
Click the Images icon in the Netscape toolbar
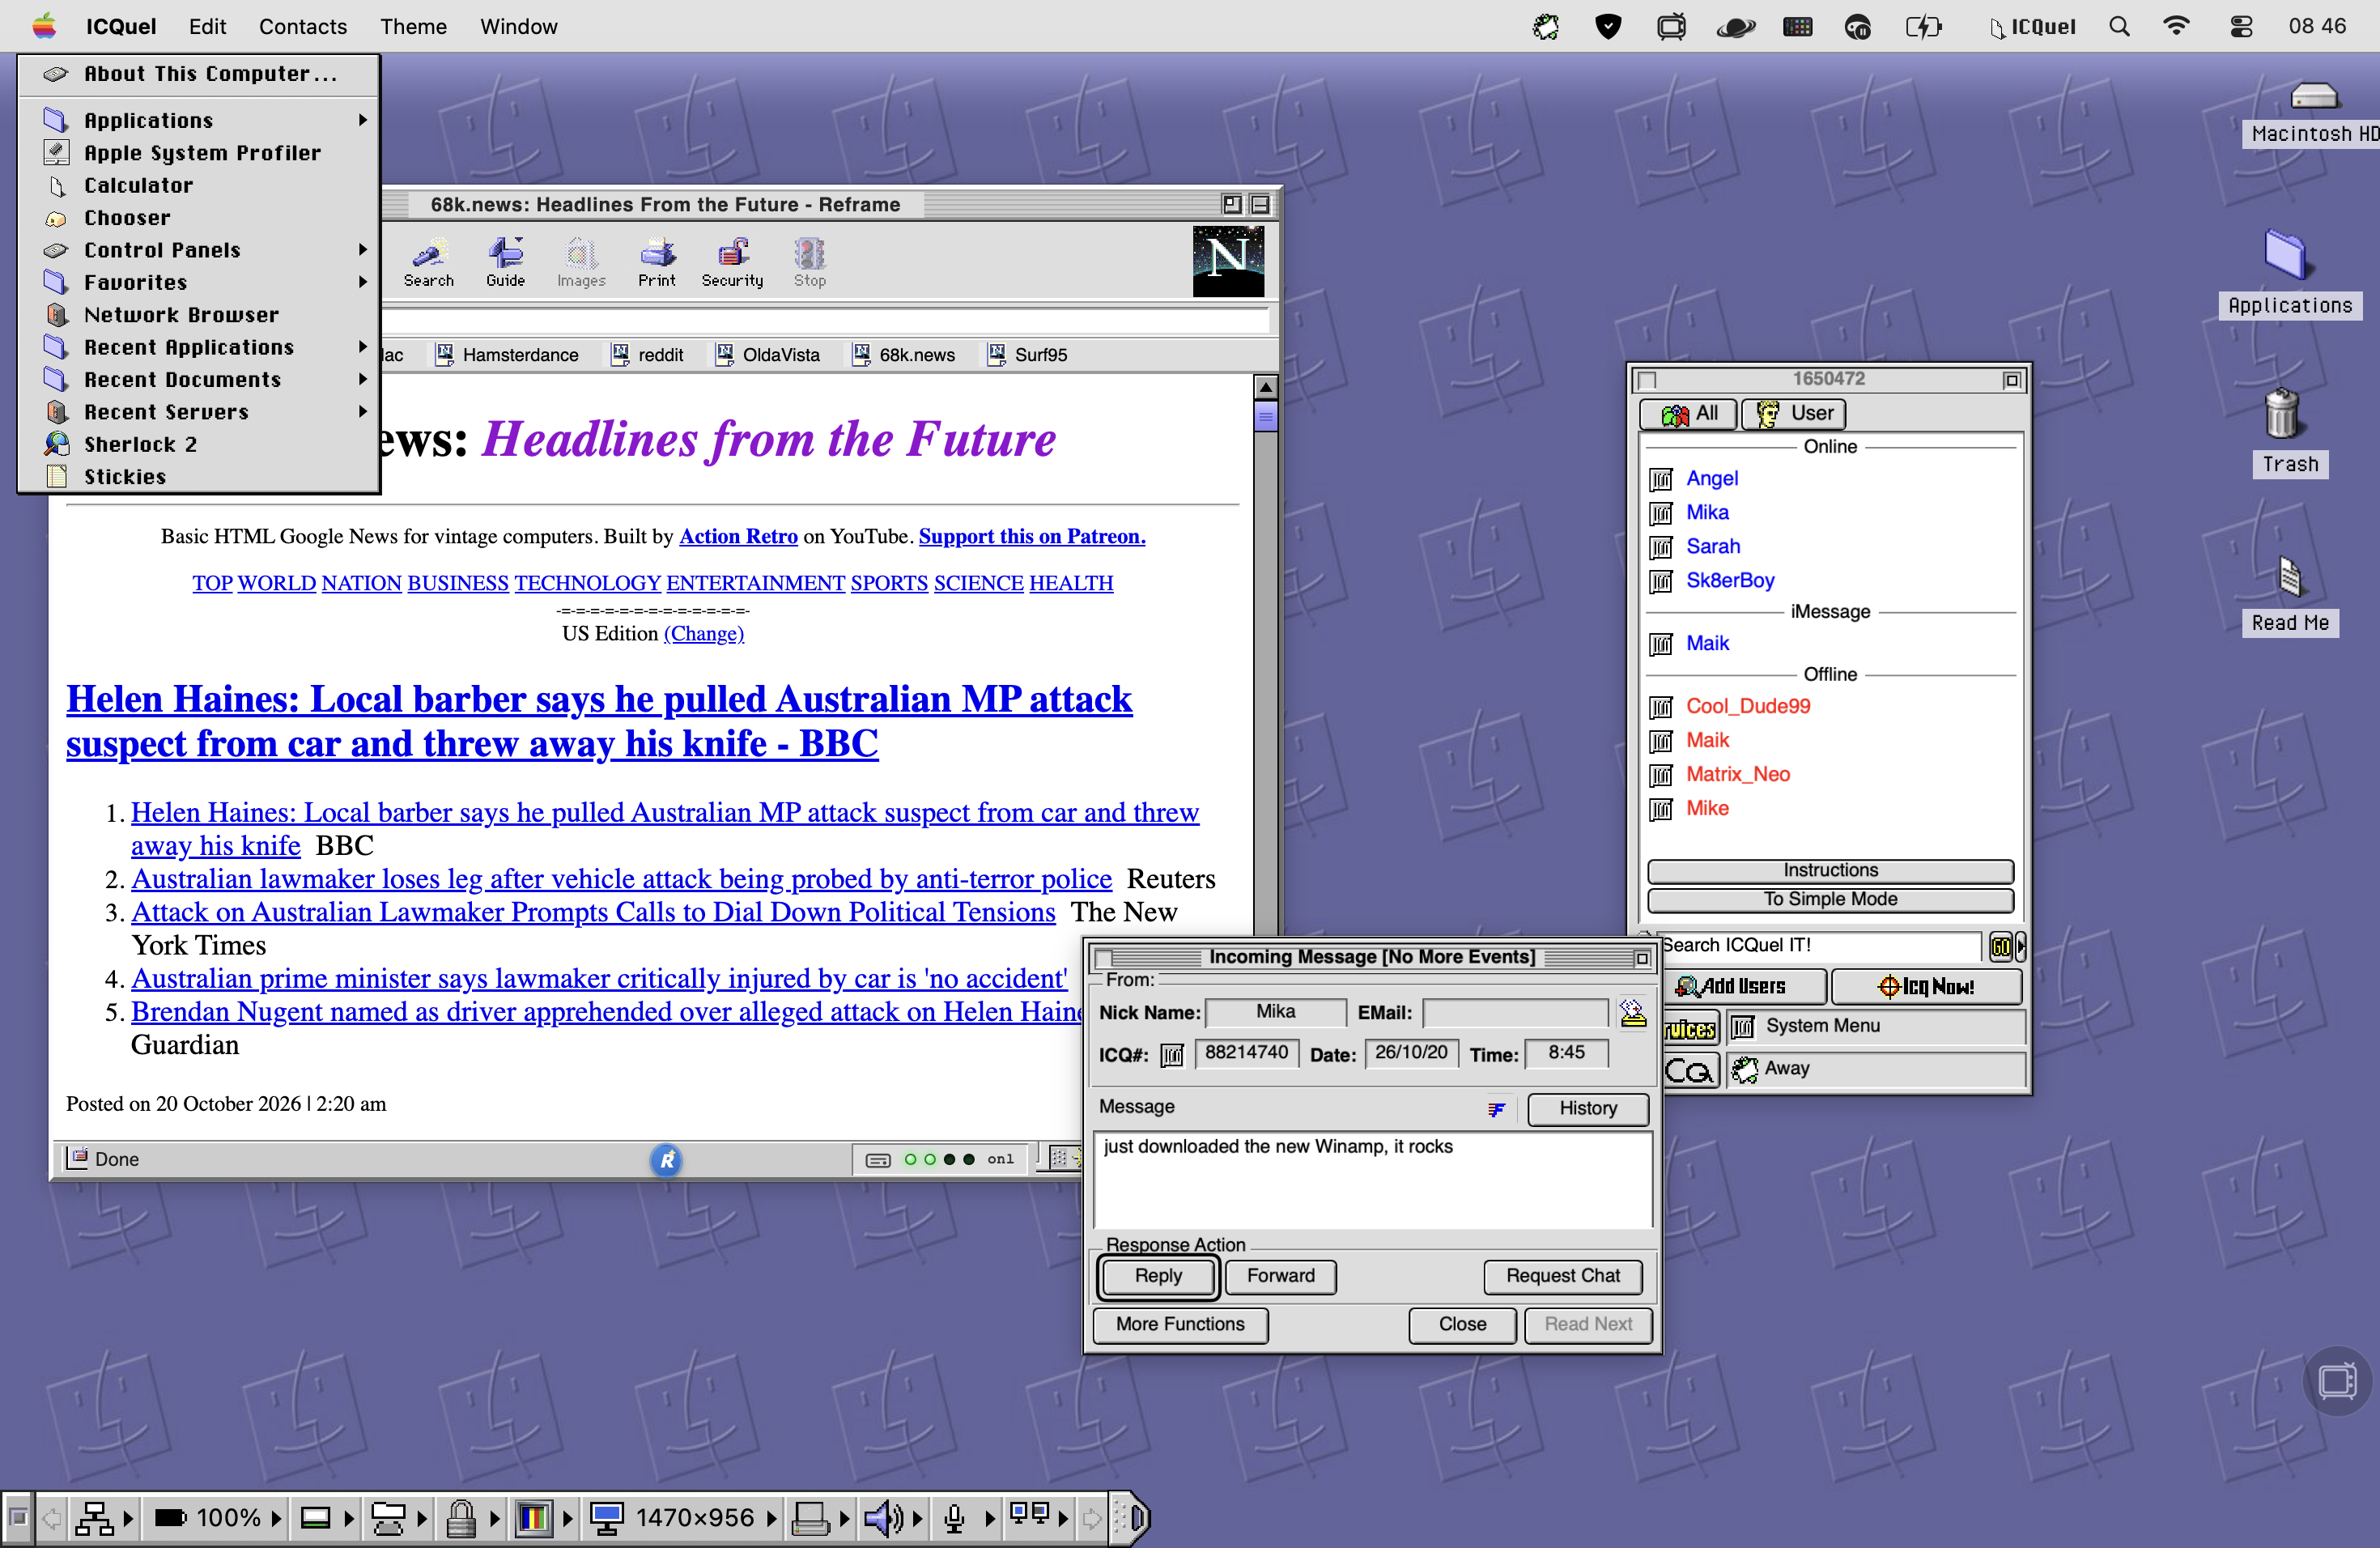[581, 263]
